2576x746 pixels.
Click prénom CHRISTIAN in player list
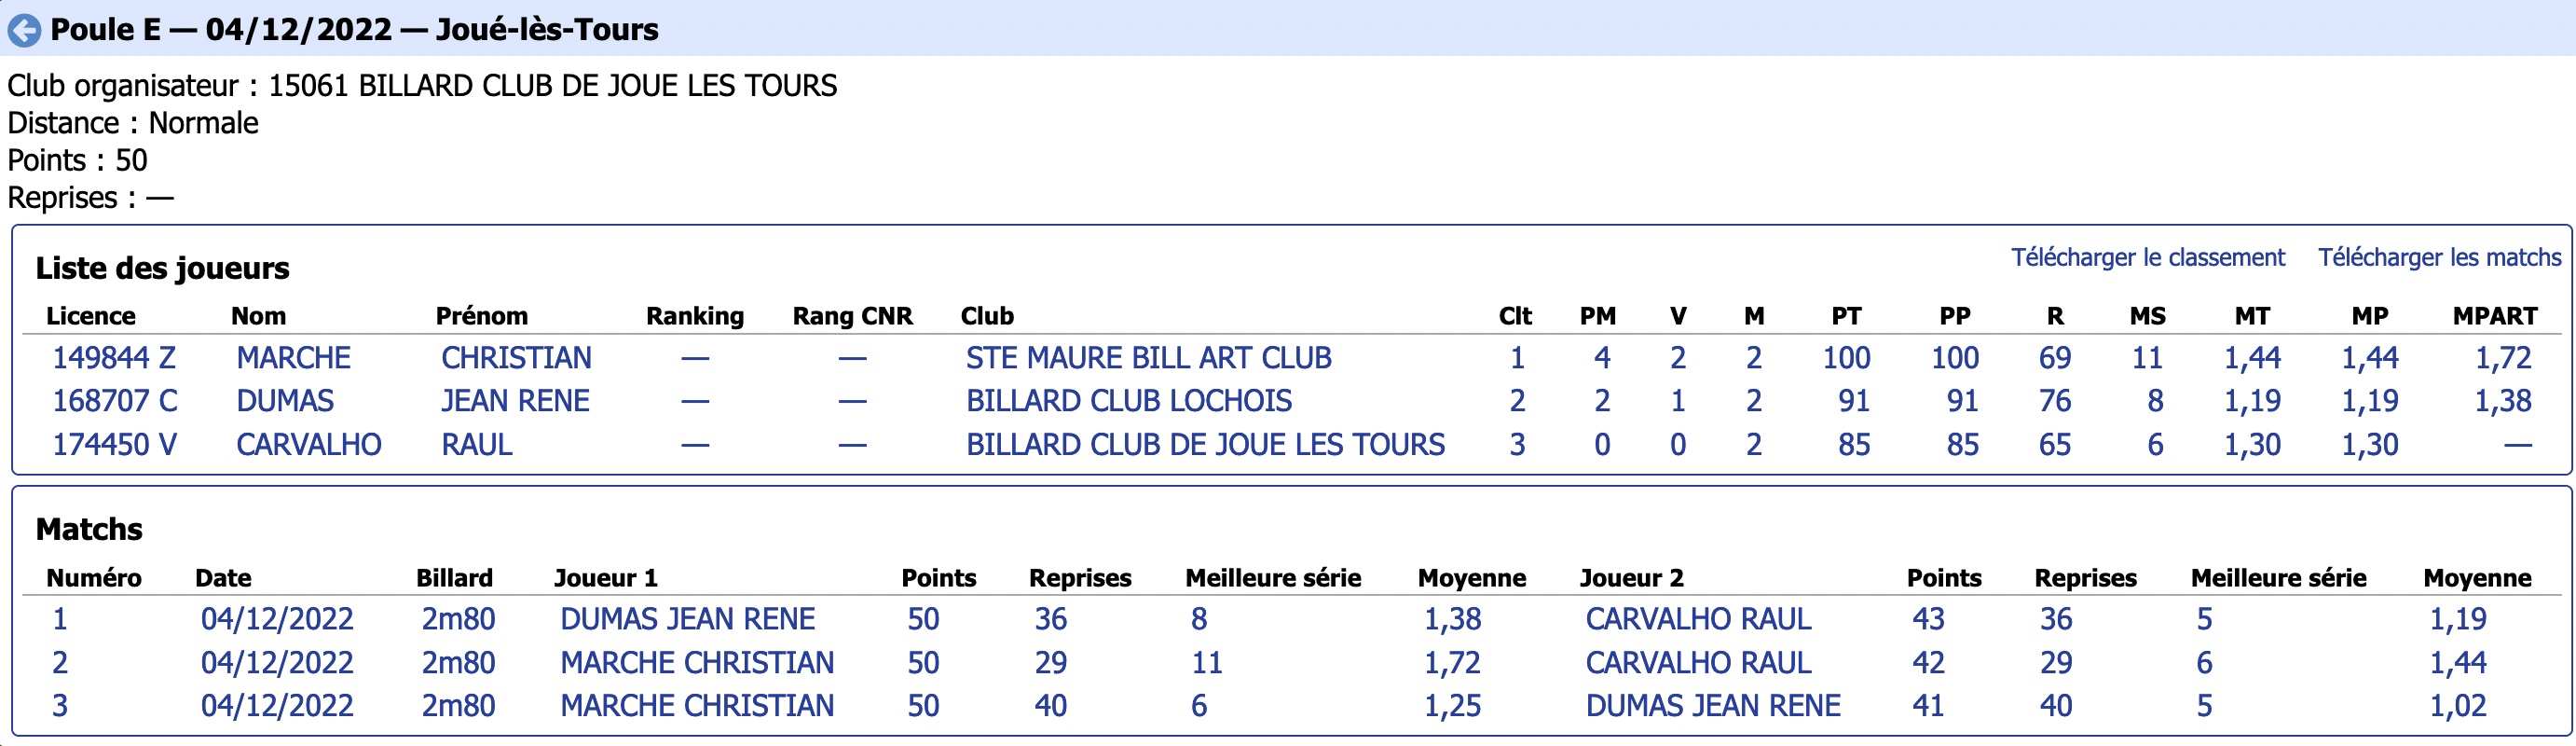(x=516, y=358)
